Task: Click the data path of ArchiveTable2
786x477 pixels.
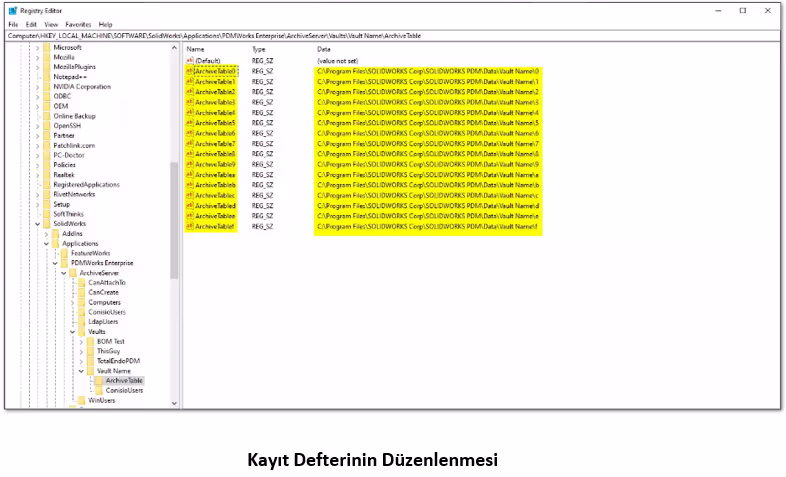Action: tap(428, 92)
